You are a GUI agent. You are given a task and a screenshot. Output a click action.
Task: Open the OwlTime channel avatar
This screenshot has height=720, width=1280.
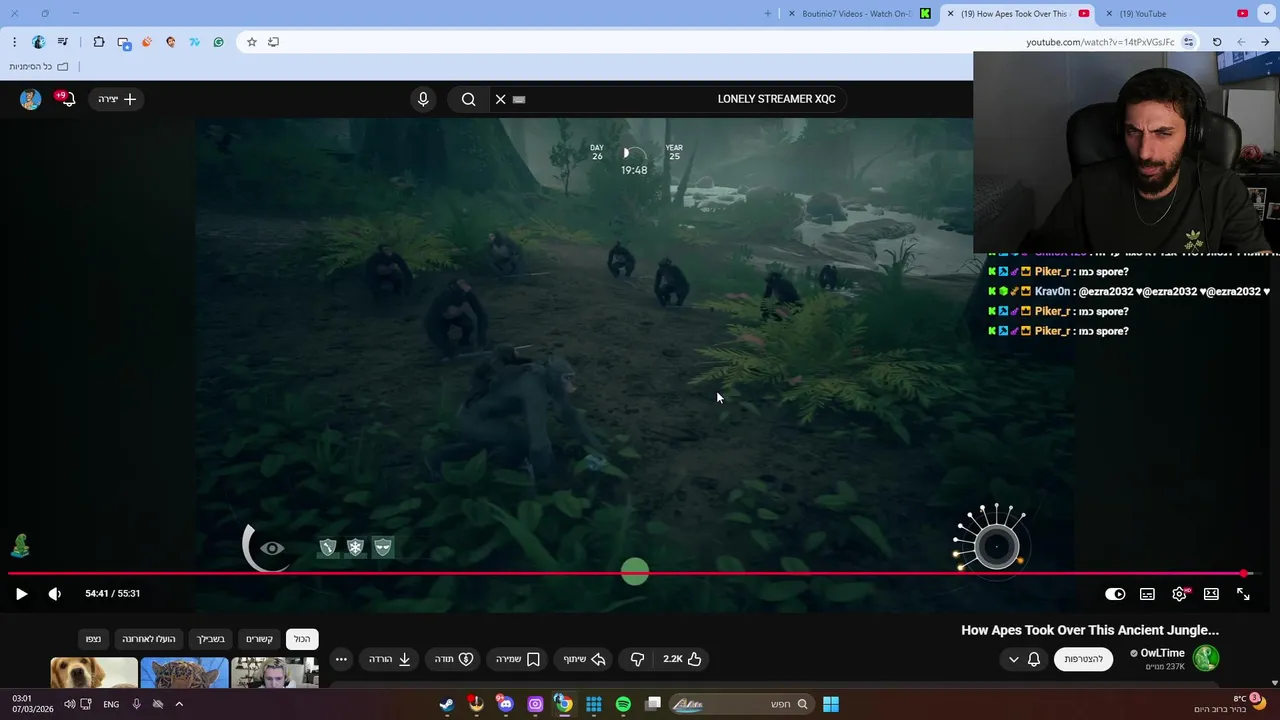point(1206,658)
